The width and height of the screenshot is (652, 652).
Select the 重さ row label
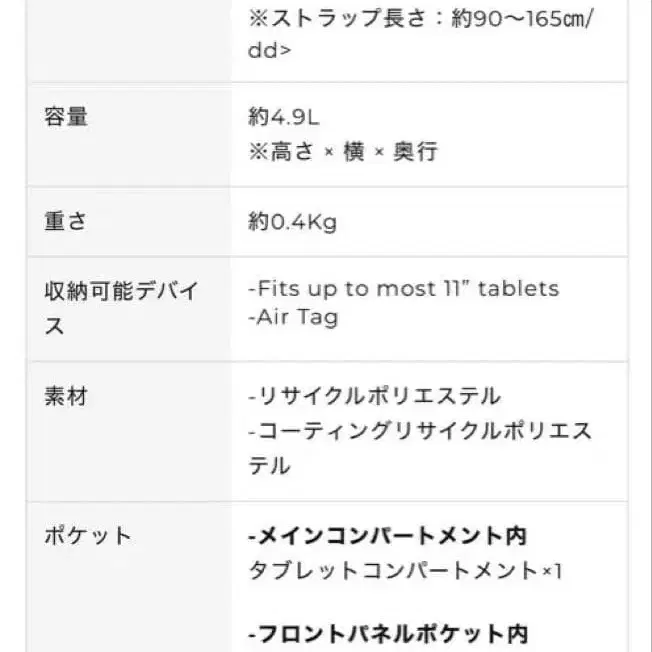[66, 221]
